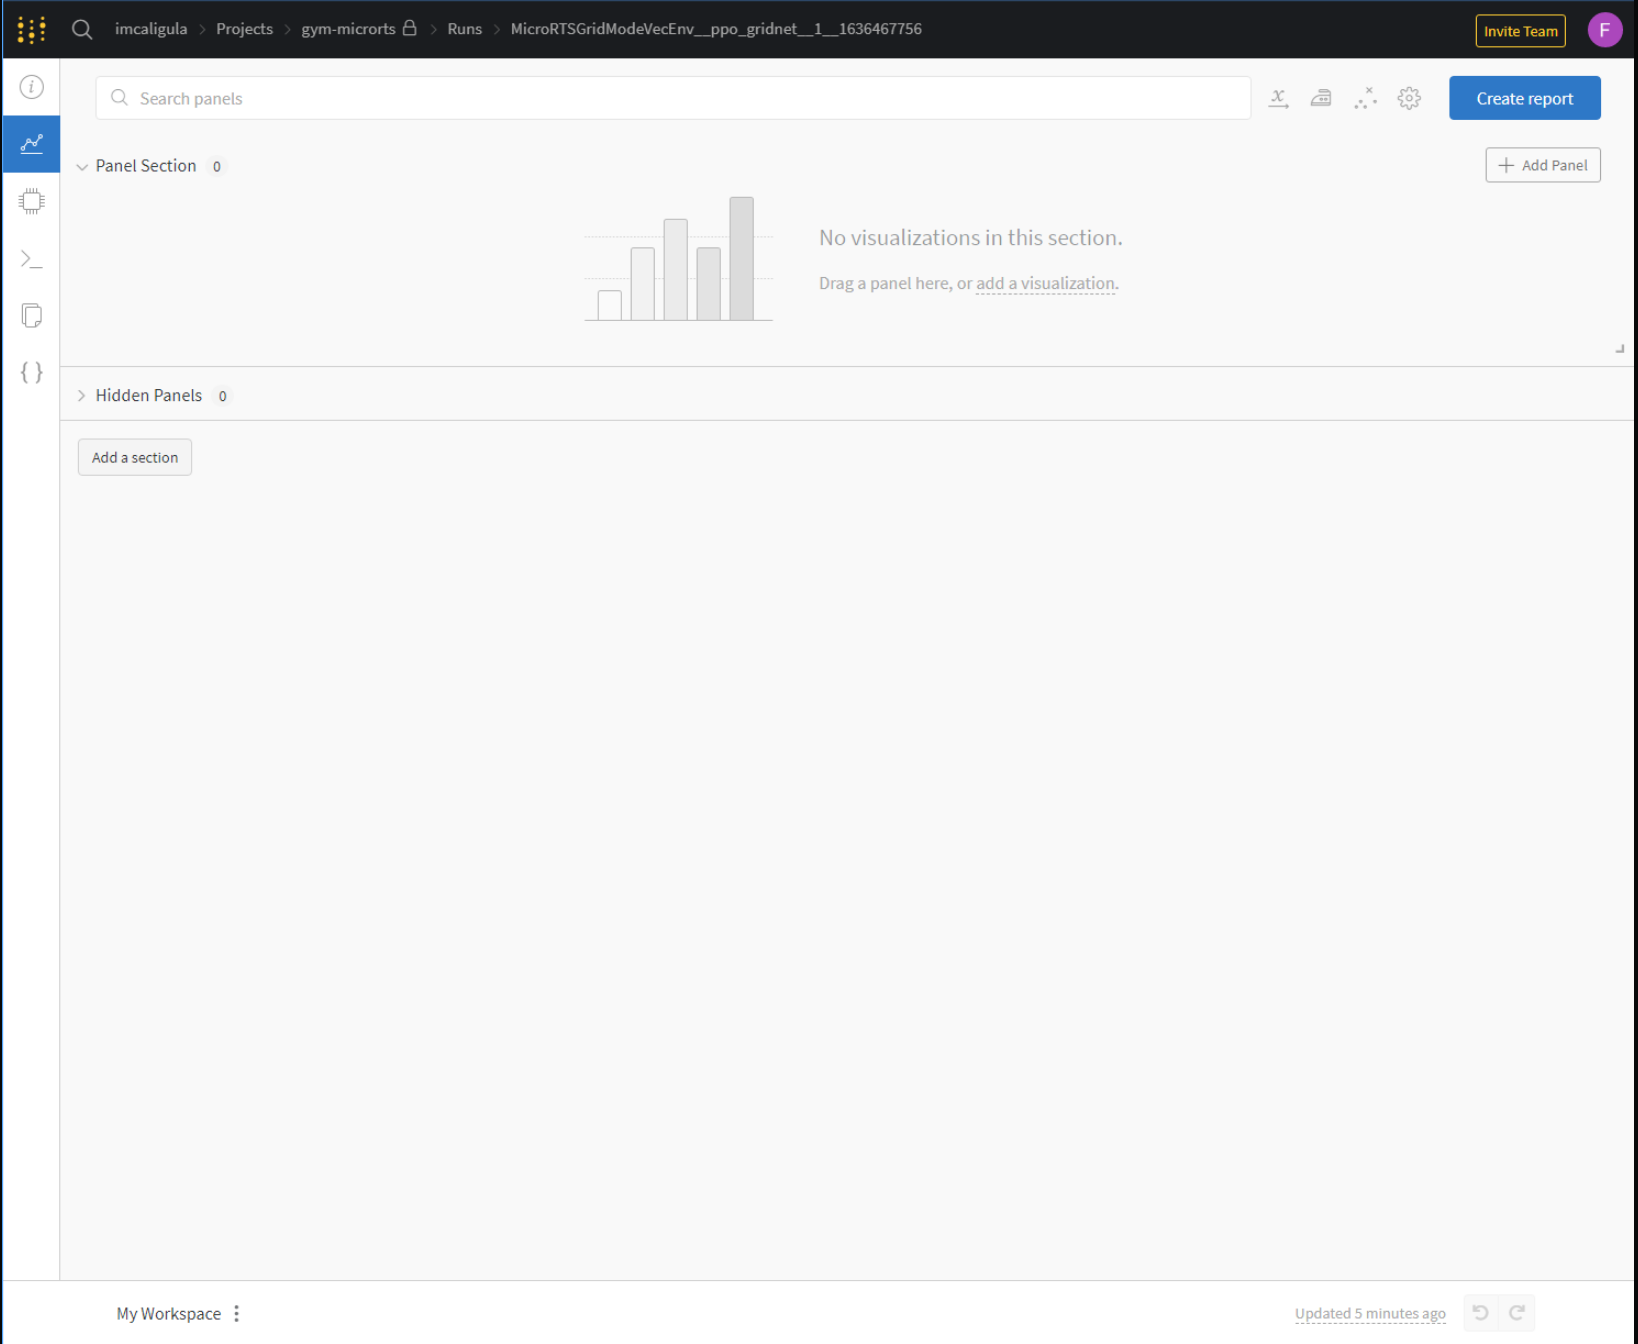Open the x-axis settings control
Viewport: 1638px width, 1344px height.
click(1278, 98)
